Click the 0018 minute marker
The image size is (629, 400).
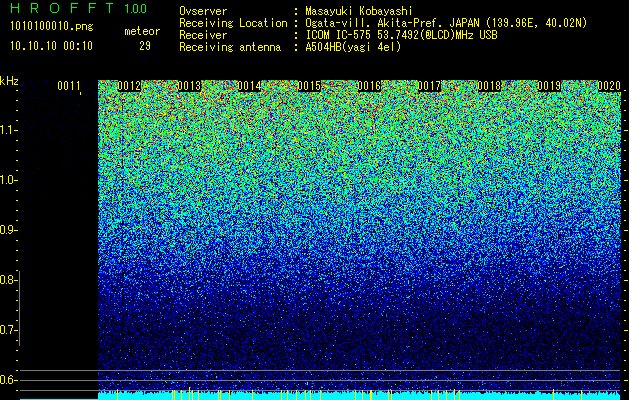click(489, 86)
